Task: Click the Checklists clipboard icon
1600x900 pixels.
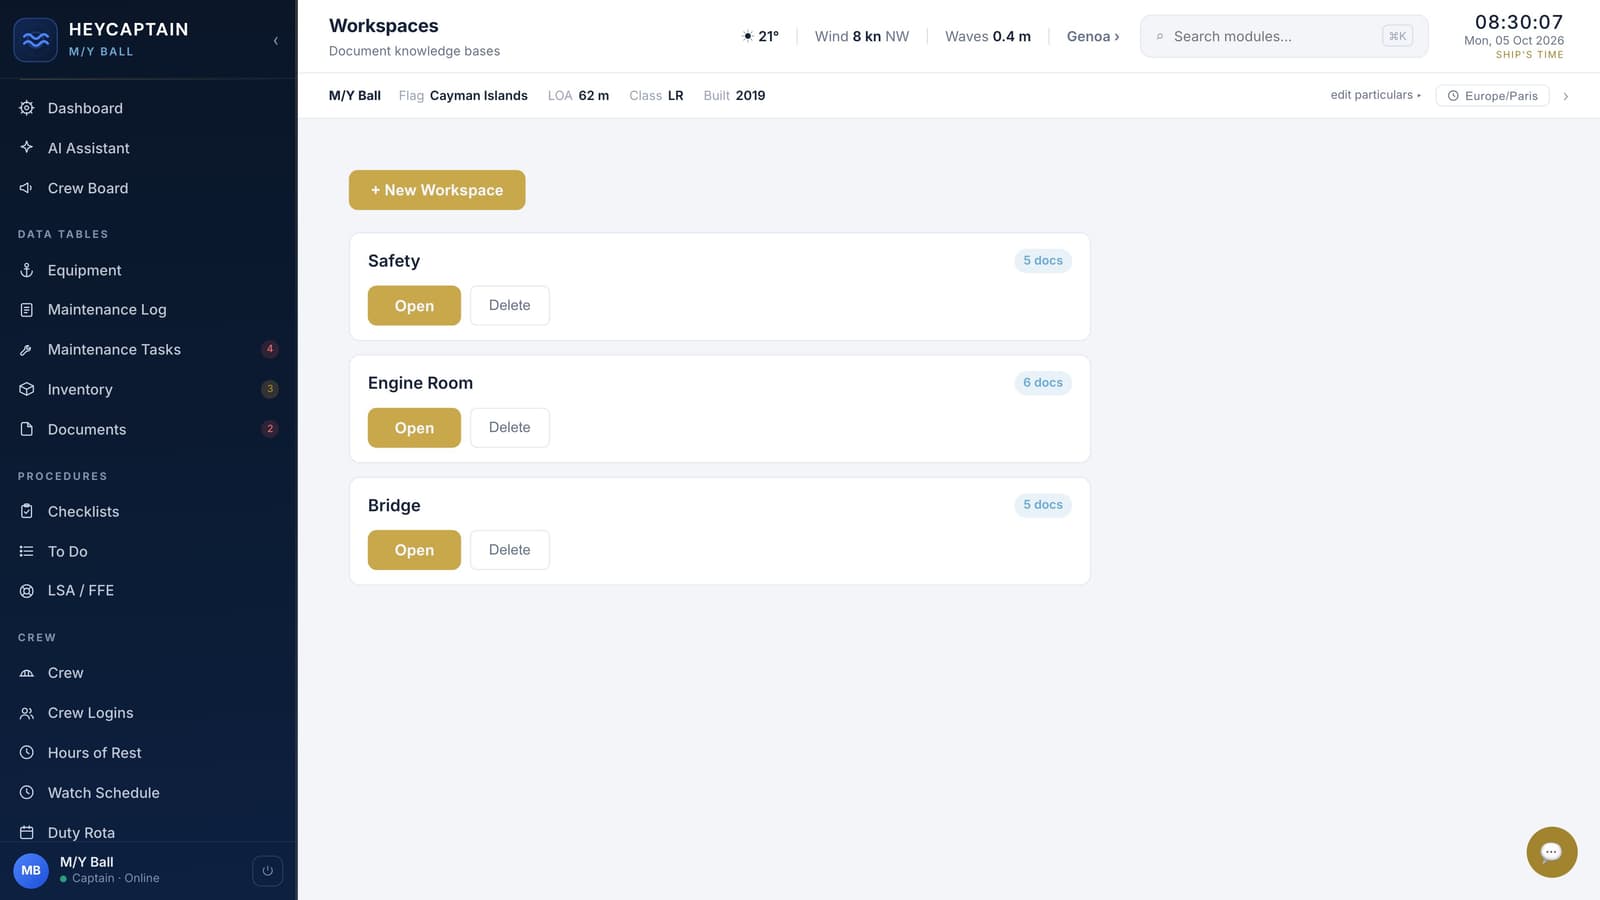Action: (27, 511)
